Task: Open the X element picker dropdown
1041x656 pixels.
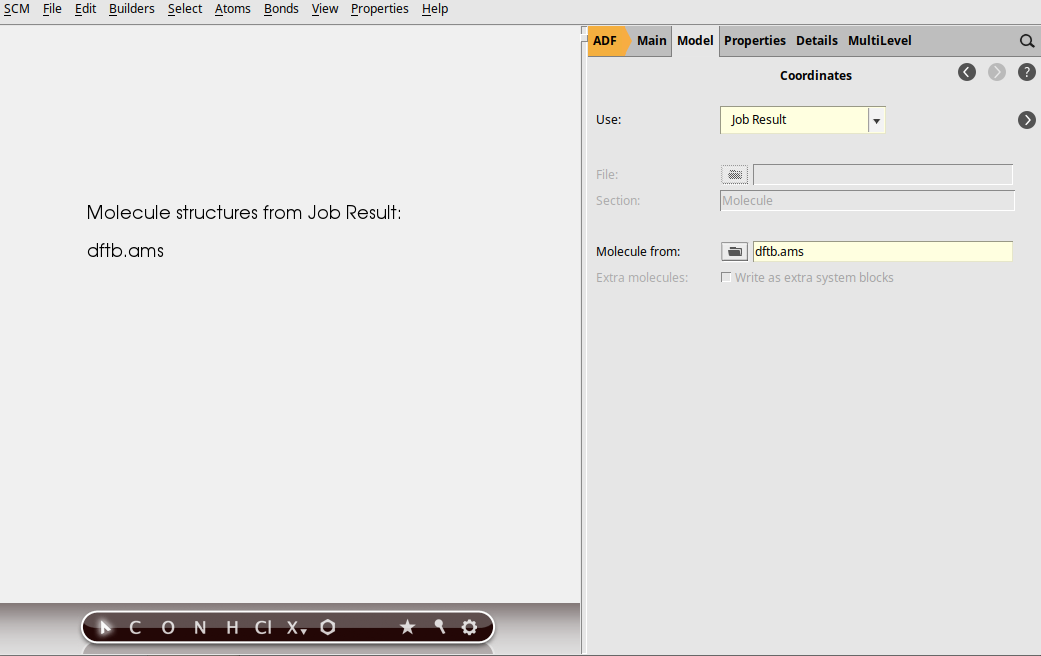Action: click(x=296, y=628)
